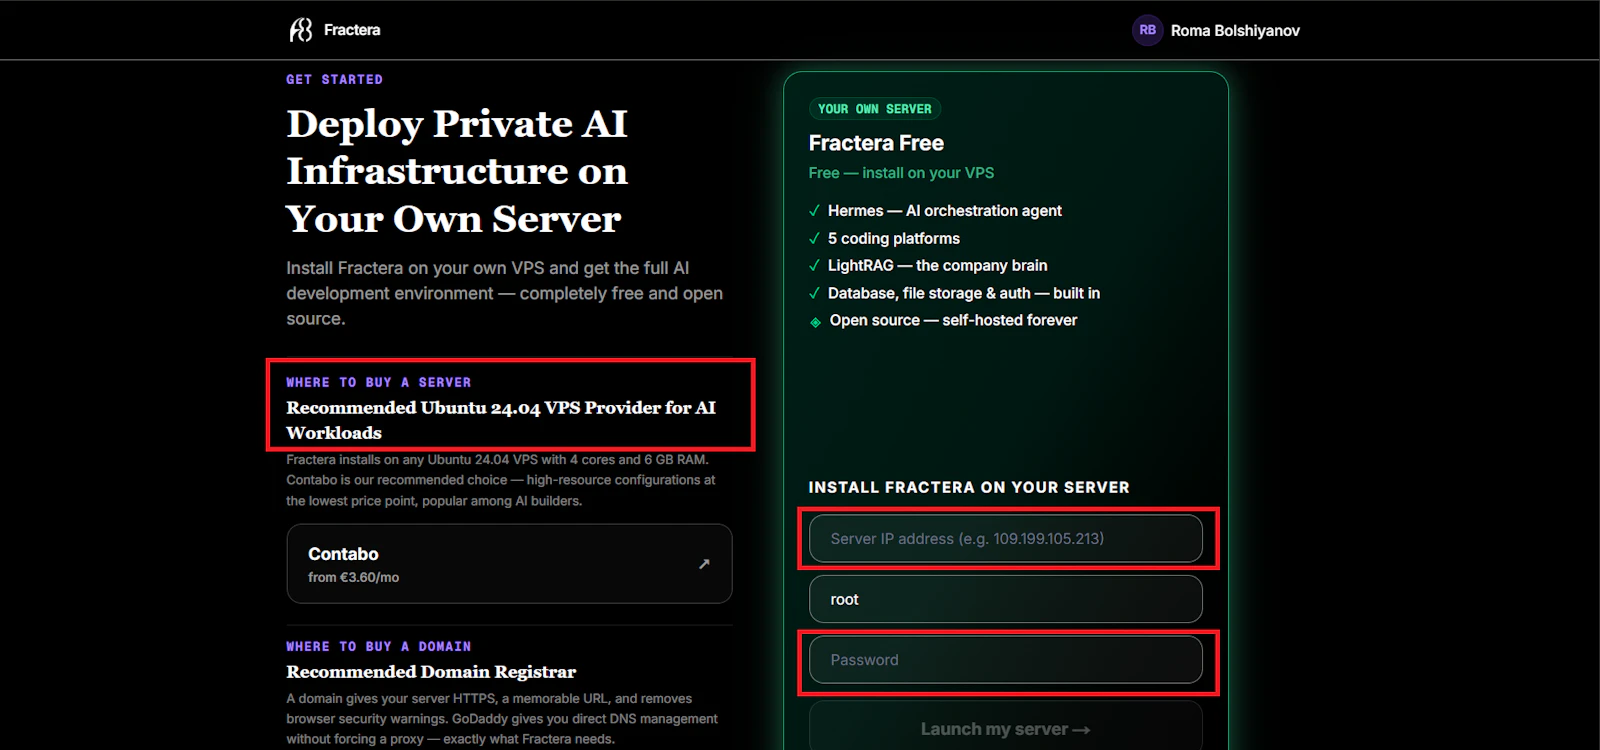Click the Fractera logo icon
The width and height of the screenshot is (1600, 750).
click(301, 30)
